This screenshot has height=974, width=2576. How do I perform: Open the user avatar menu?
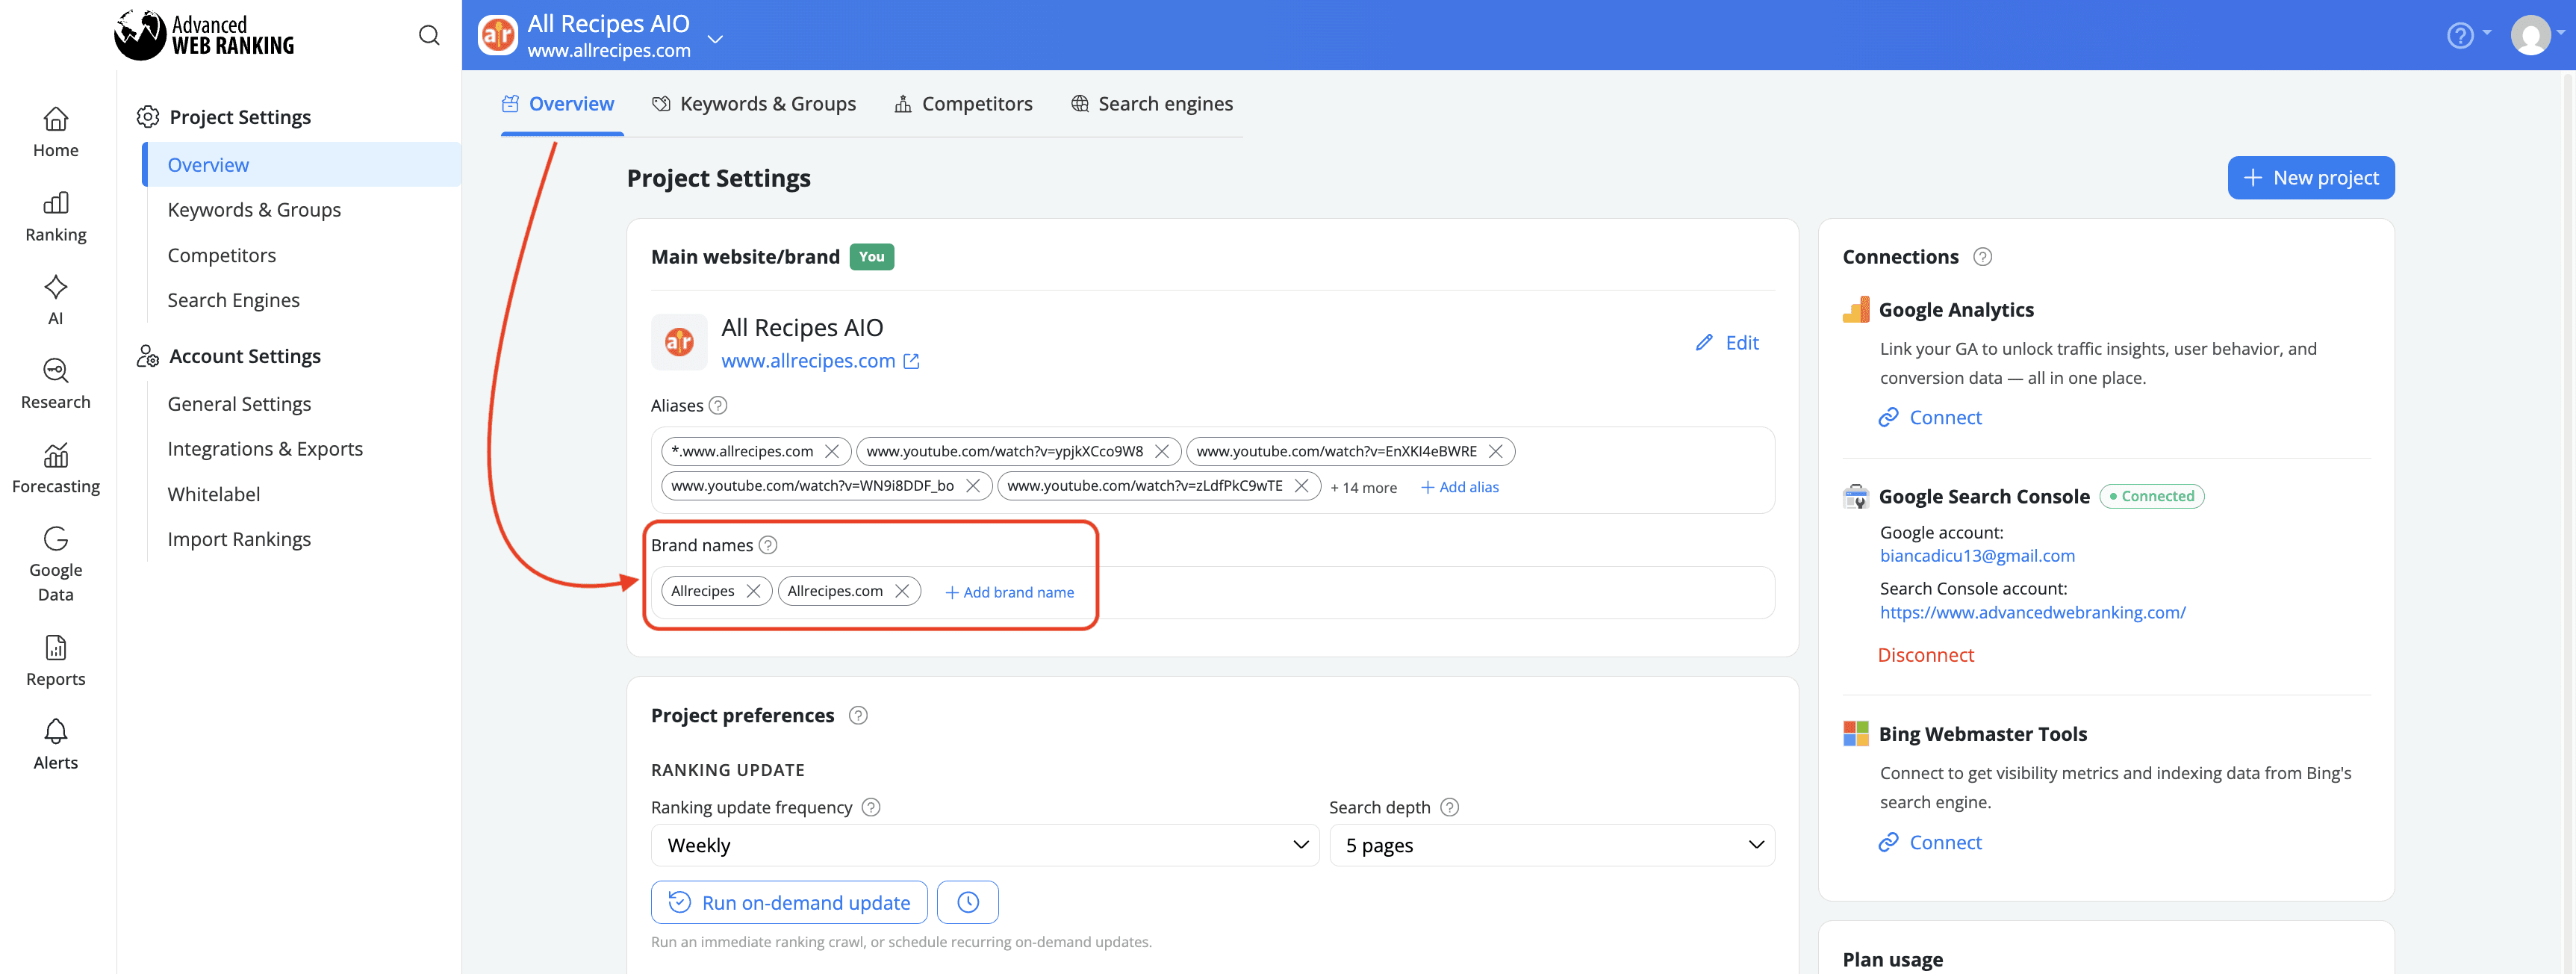click(x=2537, y=36)
